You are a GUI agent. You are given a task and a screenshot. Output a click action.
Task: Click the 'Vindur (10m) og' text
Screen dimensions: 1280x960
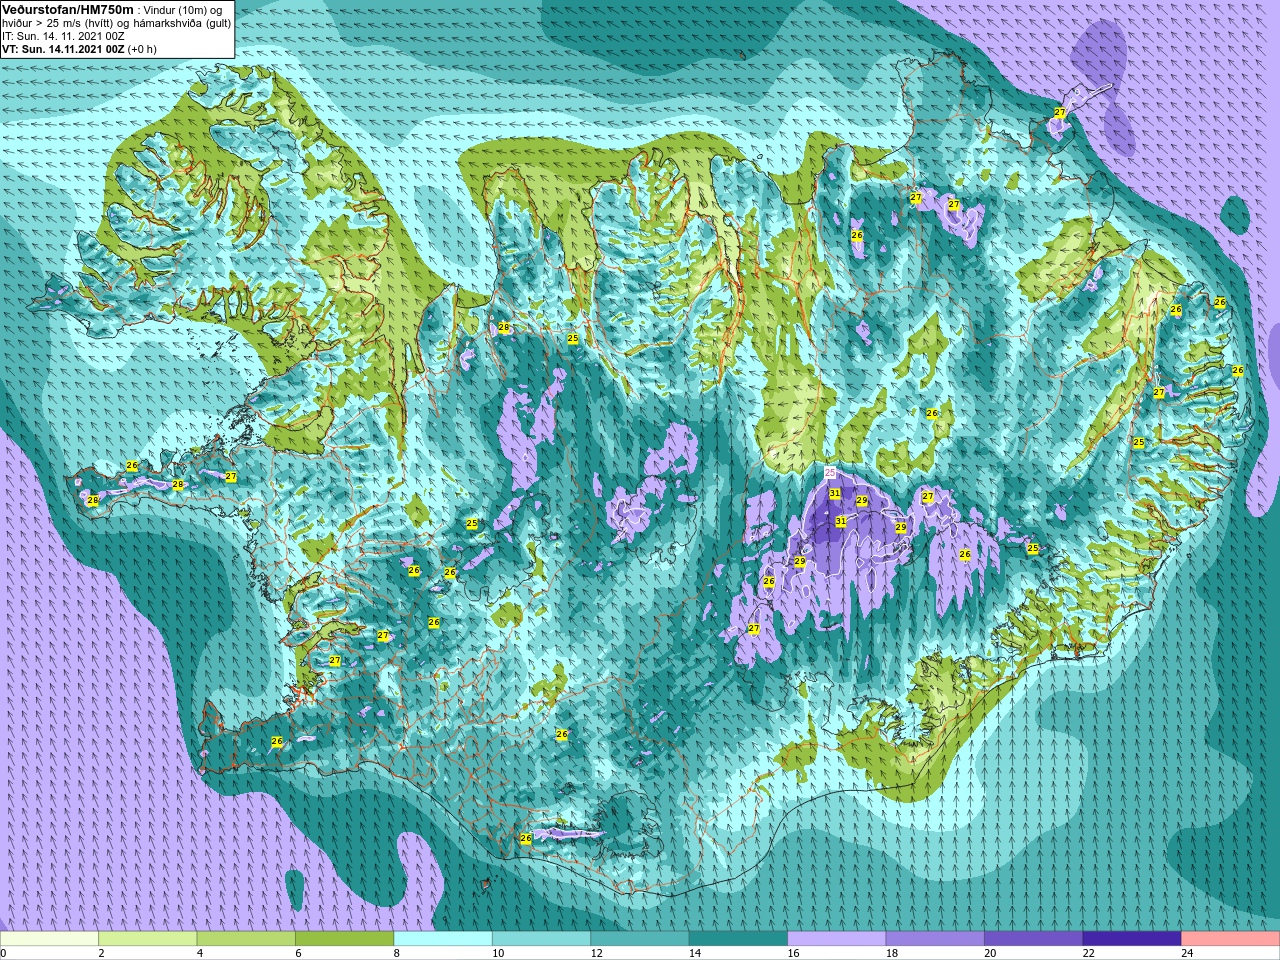(x=183, y=9)
